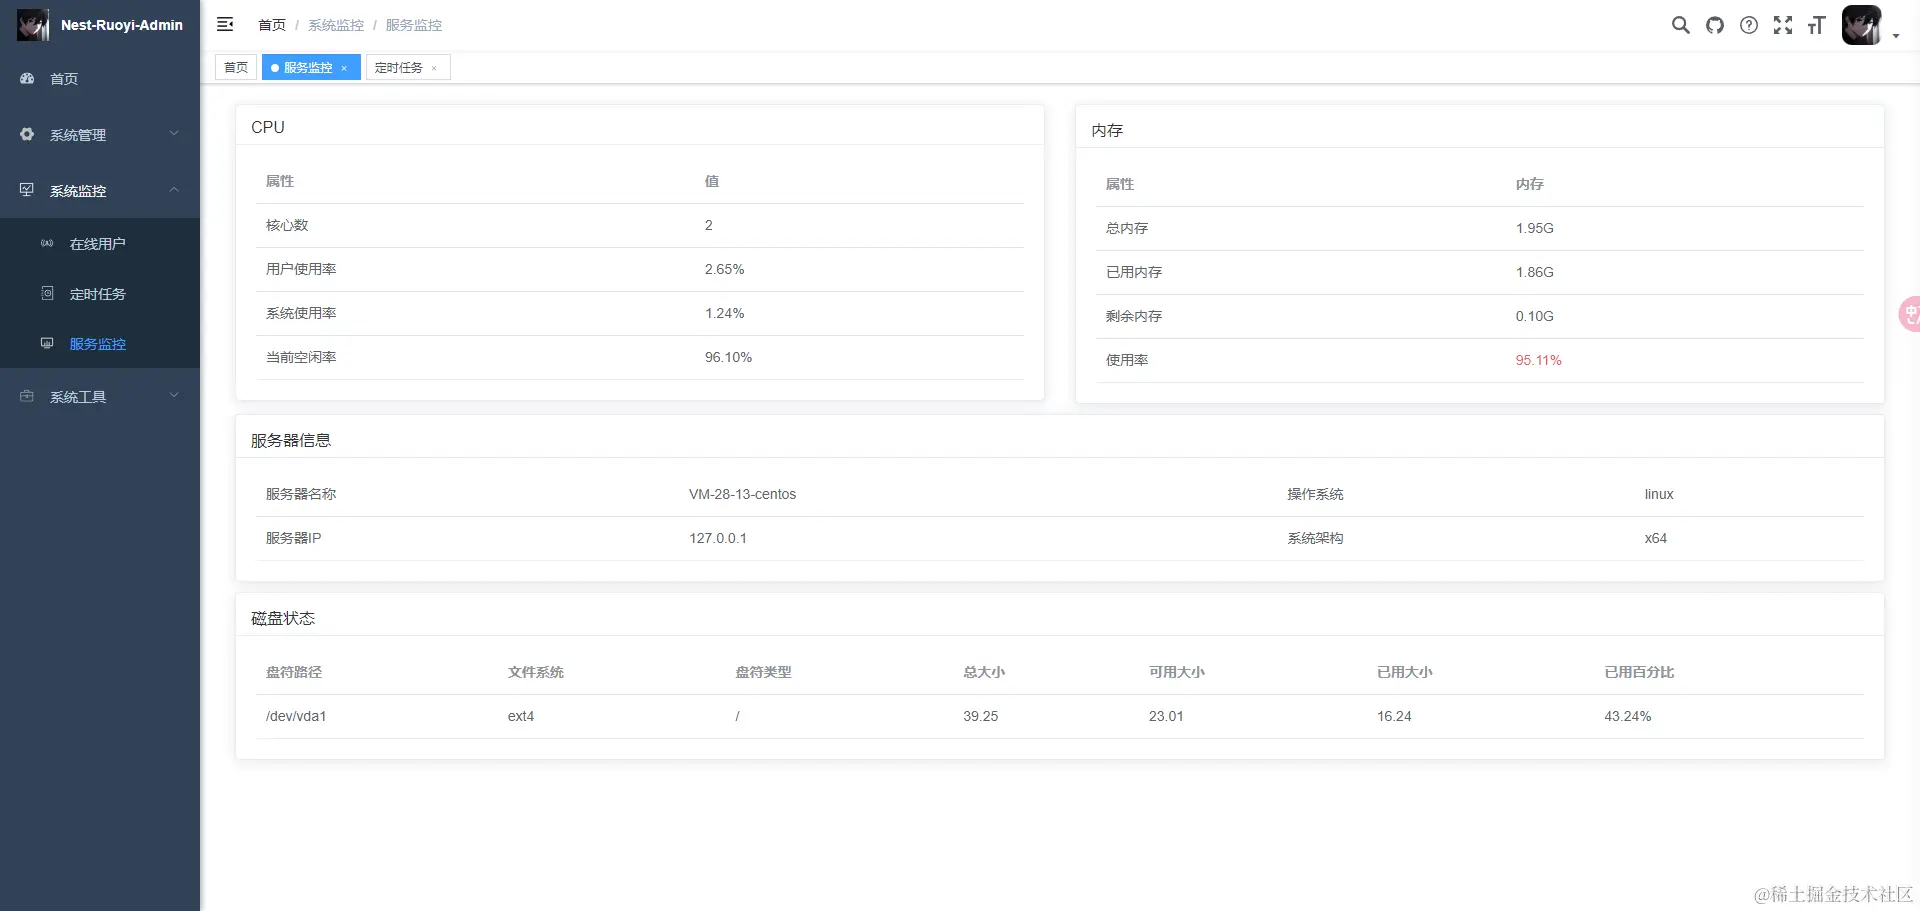Click the CPU card header
Image resolution: width=1920 pixels, height=911 pixels.
(x=640, y=127)
